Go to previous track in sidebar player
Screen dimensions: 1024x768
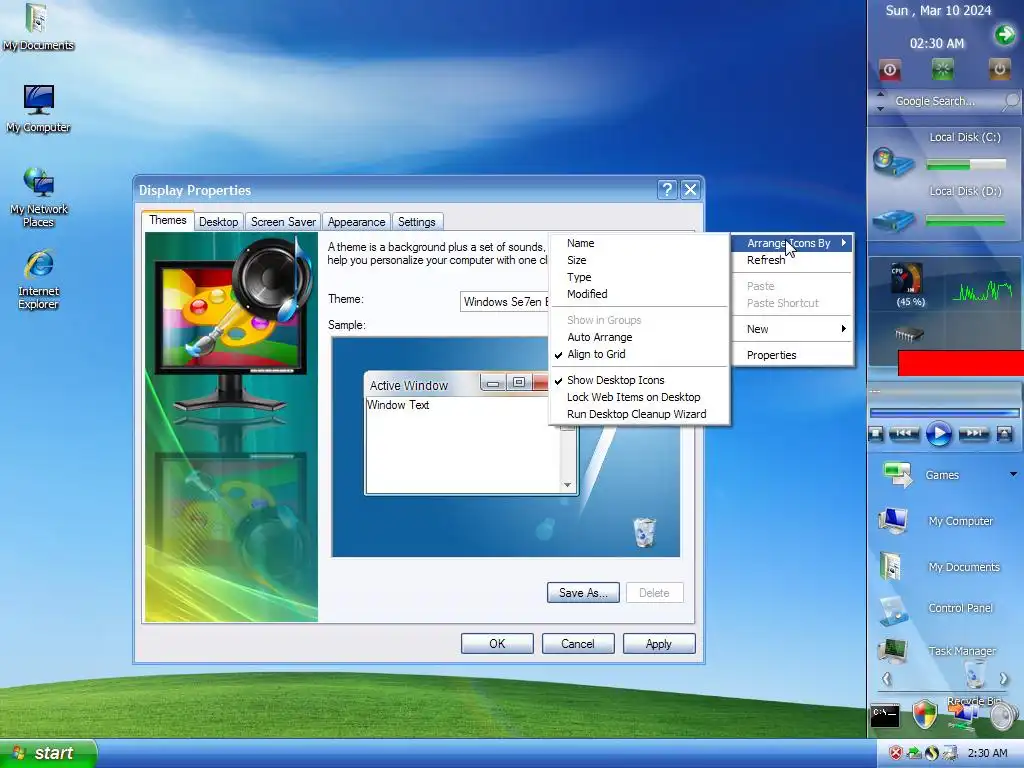[x=904, y=433]
